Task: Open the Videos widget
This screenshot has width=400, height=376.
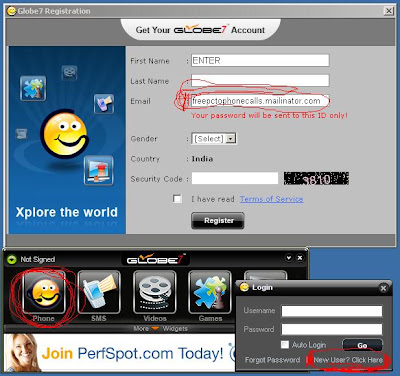Action: coord(155,293)
